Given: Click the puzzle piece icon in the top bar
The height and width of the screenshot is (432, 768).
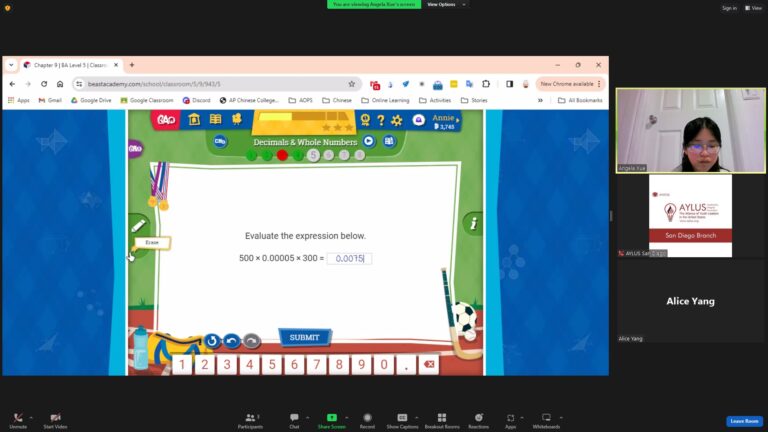Looking at the screenshot, I should click(237, 119).
